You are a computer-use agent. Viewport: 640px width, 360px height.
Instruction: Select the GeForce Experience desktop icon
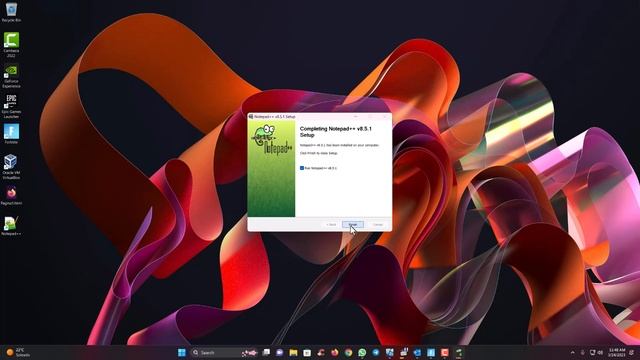click(x=11, y=76)
